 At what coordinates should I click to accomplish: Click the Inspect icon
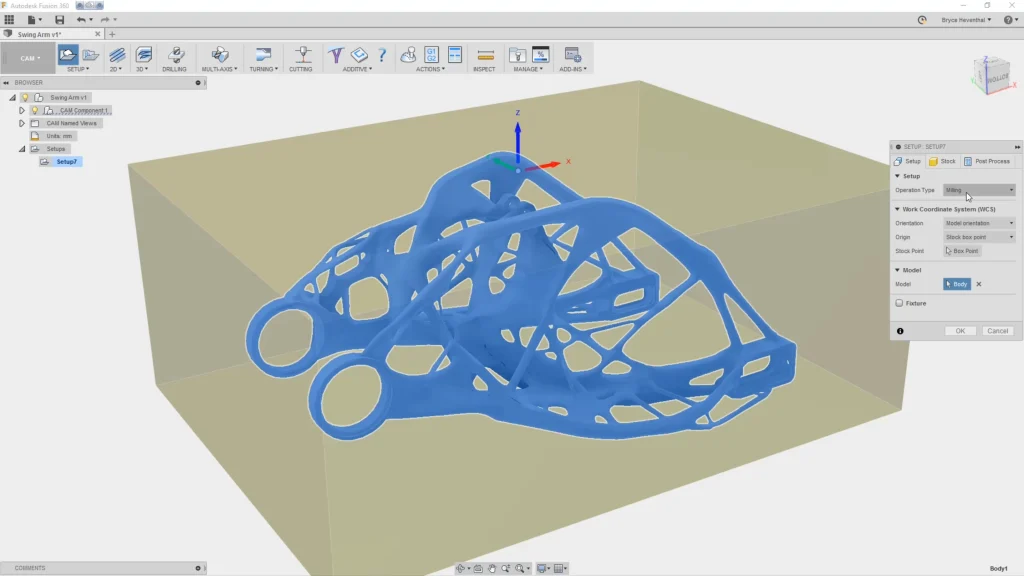pos(484,53)
